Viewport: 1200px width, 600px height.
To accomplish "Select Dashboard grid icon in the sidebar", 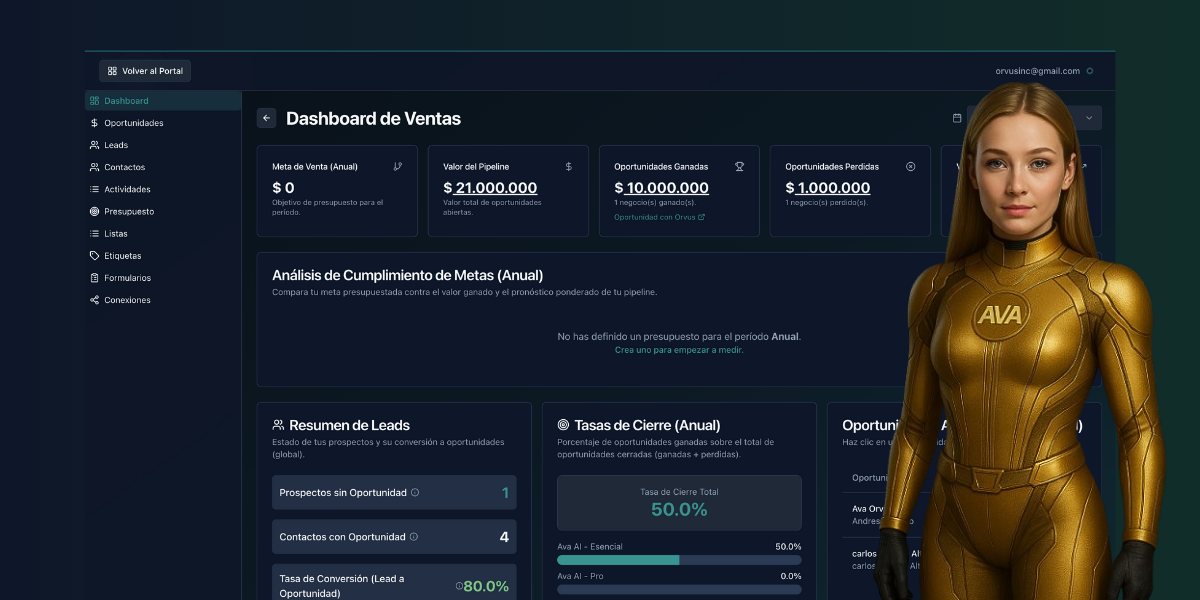I will pyautogui.click(x=95, y=100).
